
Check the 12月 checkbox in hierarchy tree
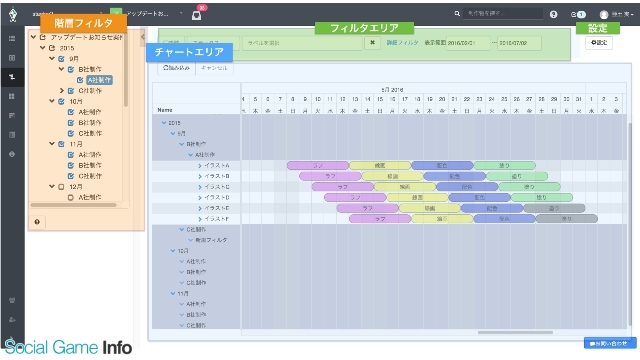pyautogui.click(x=61, y=187)
